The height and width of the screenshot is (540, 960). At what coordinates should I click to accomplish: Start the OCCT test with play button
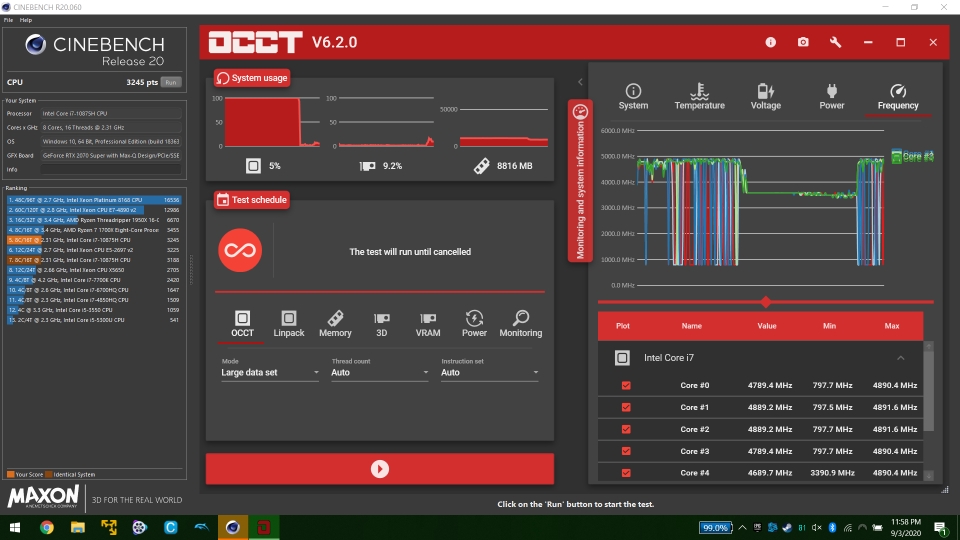[x=380, y=469]
